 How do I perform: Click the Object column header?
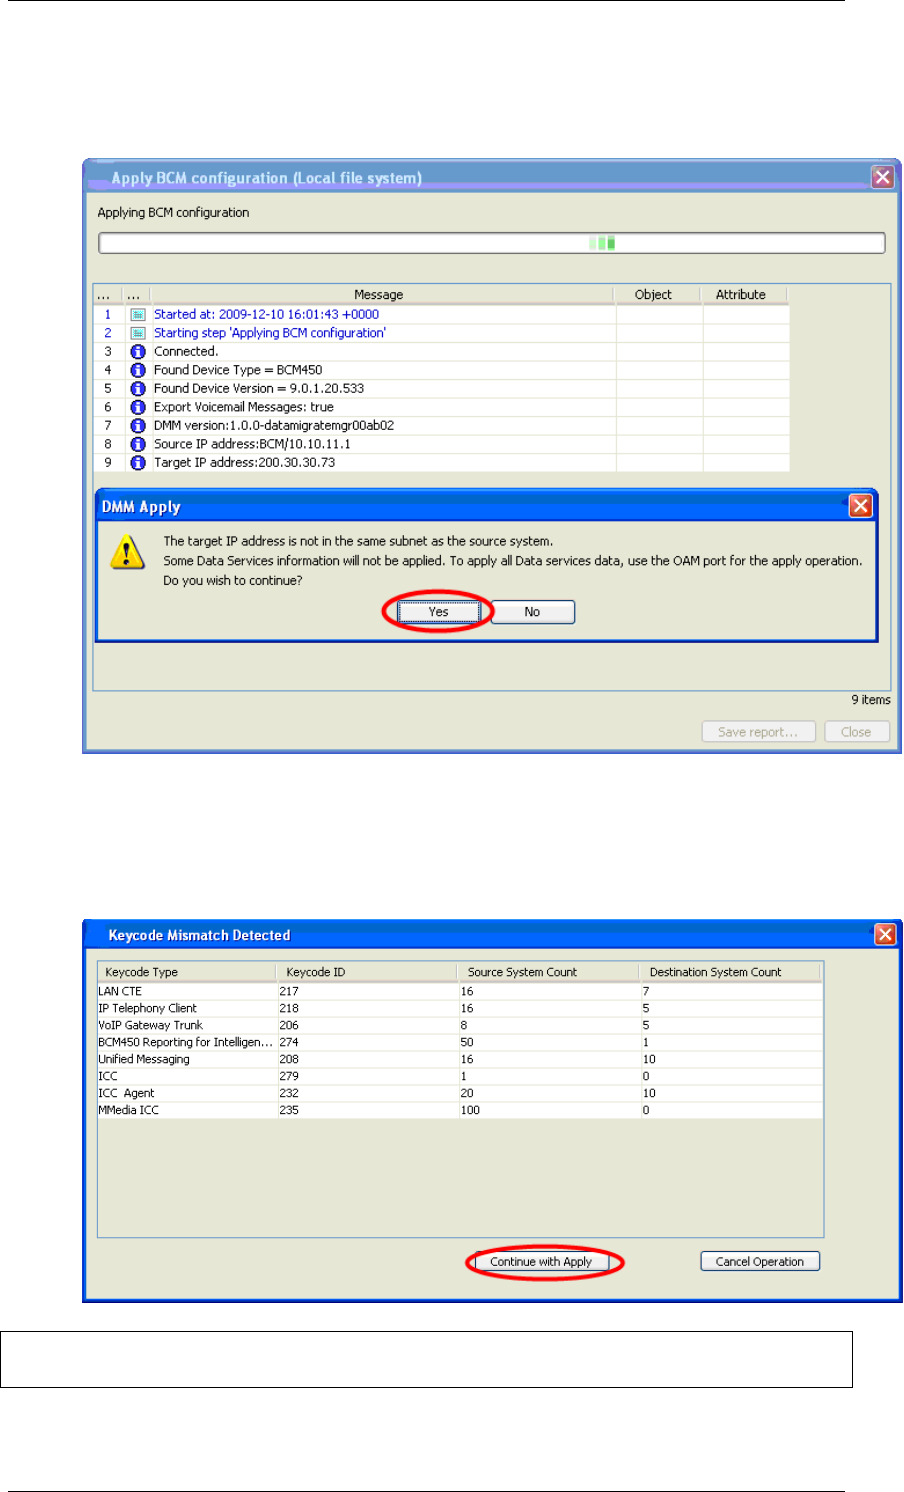[654, 295]
